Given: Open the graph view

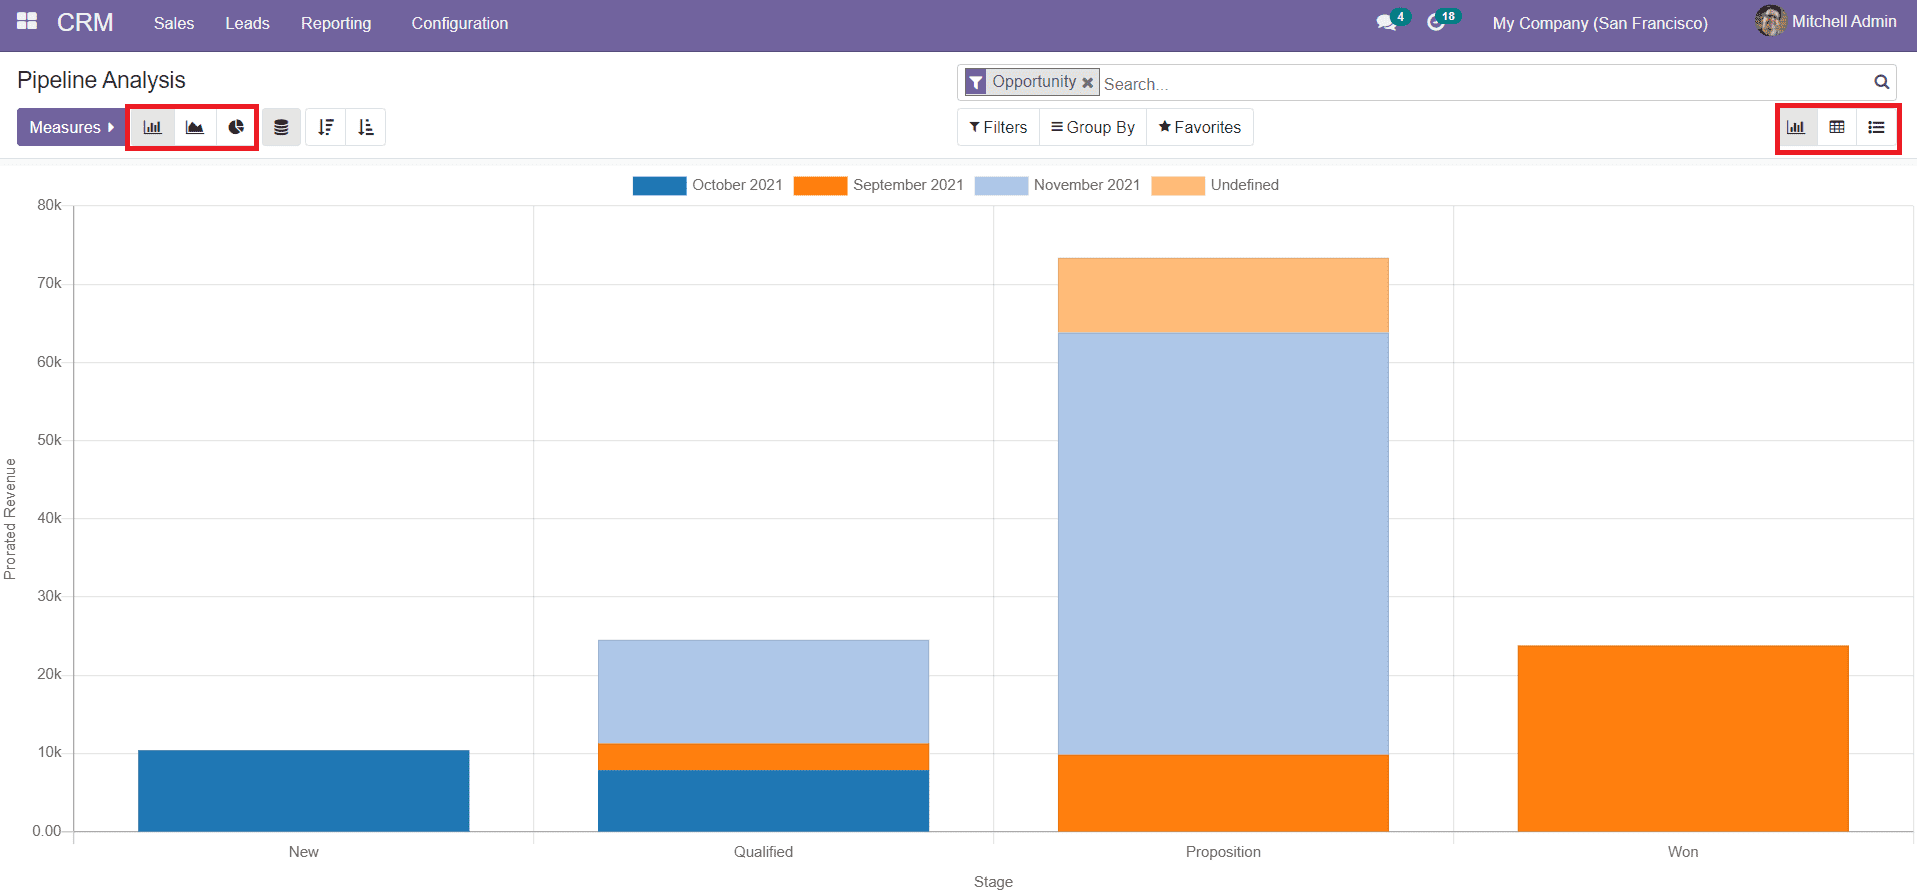Looking at the screenshot, I should pos(1796,127).
